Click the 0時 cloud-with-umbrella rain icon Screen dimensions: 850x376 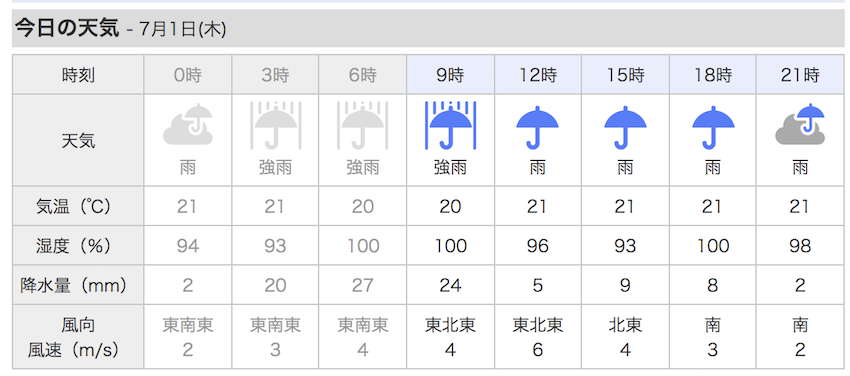[188, 125]
